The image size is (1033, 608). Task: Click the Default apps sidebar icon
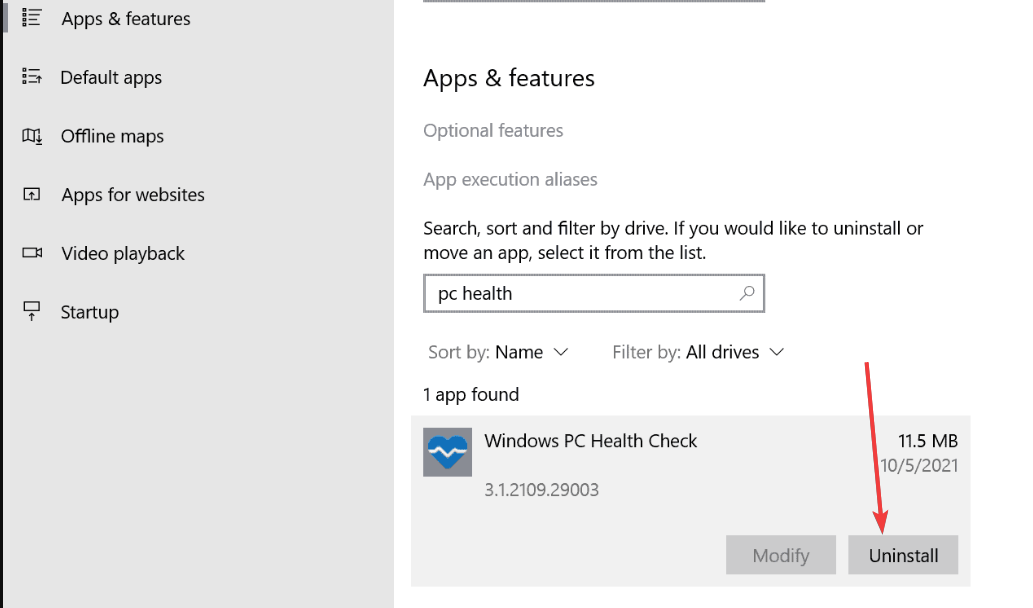pos(31,76)
